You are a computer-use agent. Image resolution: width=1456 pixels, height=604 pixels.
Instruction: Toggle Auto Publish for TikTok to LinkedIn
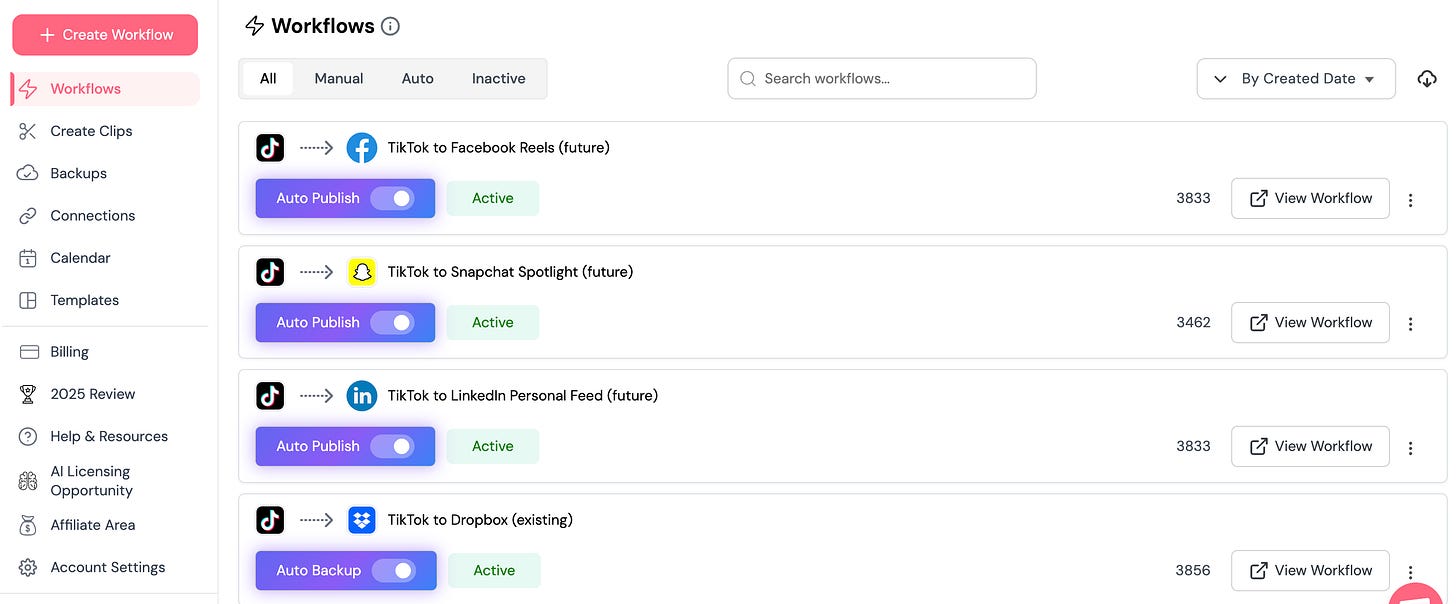click(x=392, y=446)
